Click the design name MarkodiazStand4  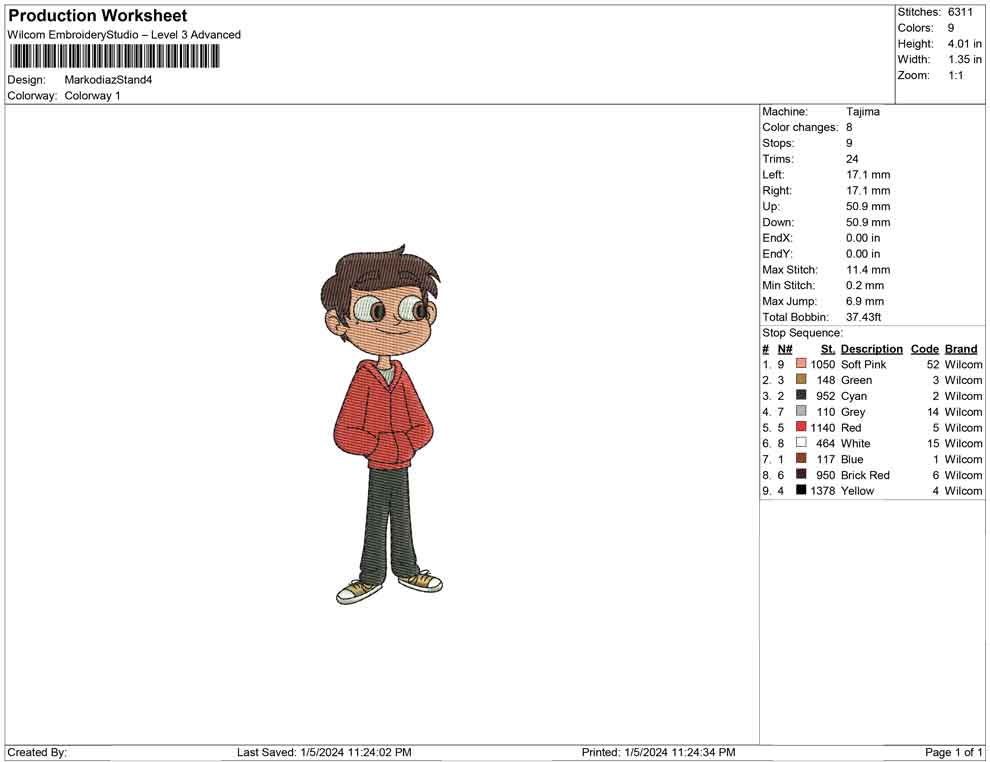pyautogui.click(x=108, y=80)
